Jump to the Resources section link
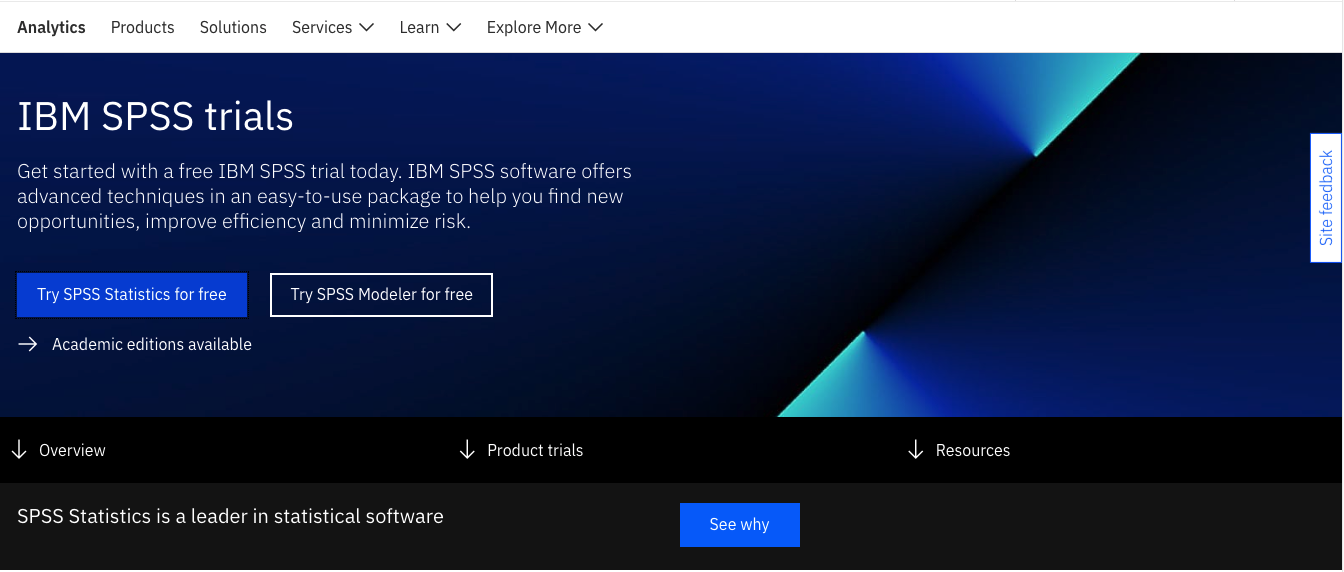1344x572 pixels. pyautogui.click(x=972, y=450)
